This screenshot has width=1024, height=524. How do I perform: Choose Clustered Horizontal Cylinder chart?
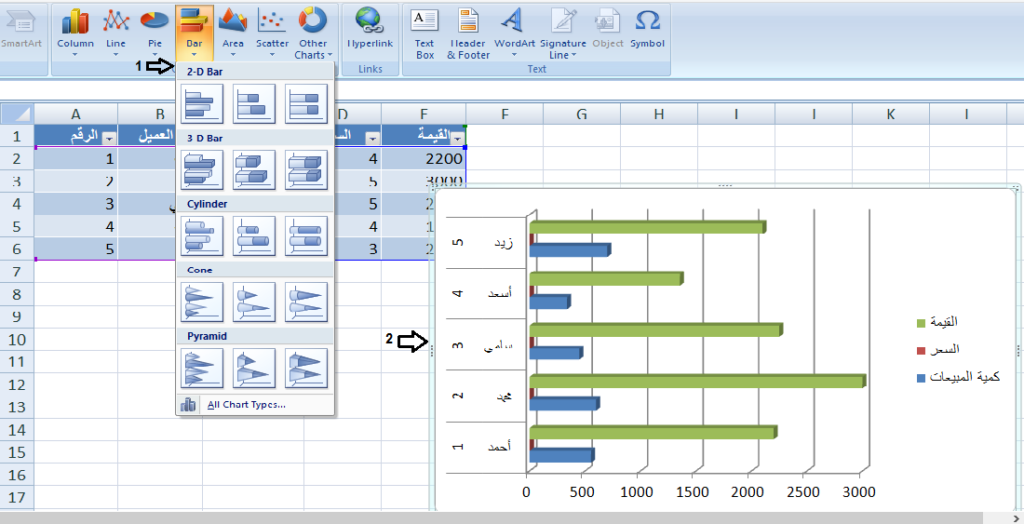(x=202, y=236)
